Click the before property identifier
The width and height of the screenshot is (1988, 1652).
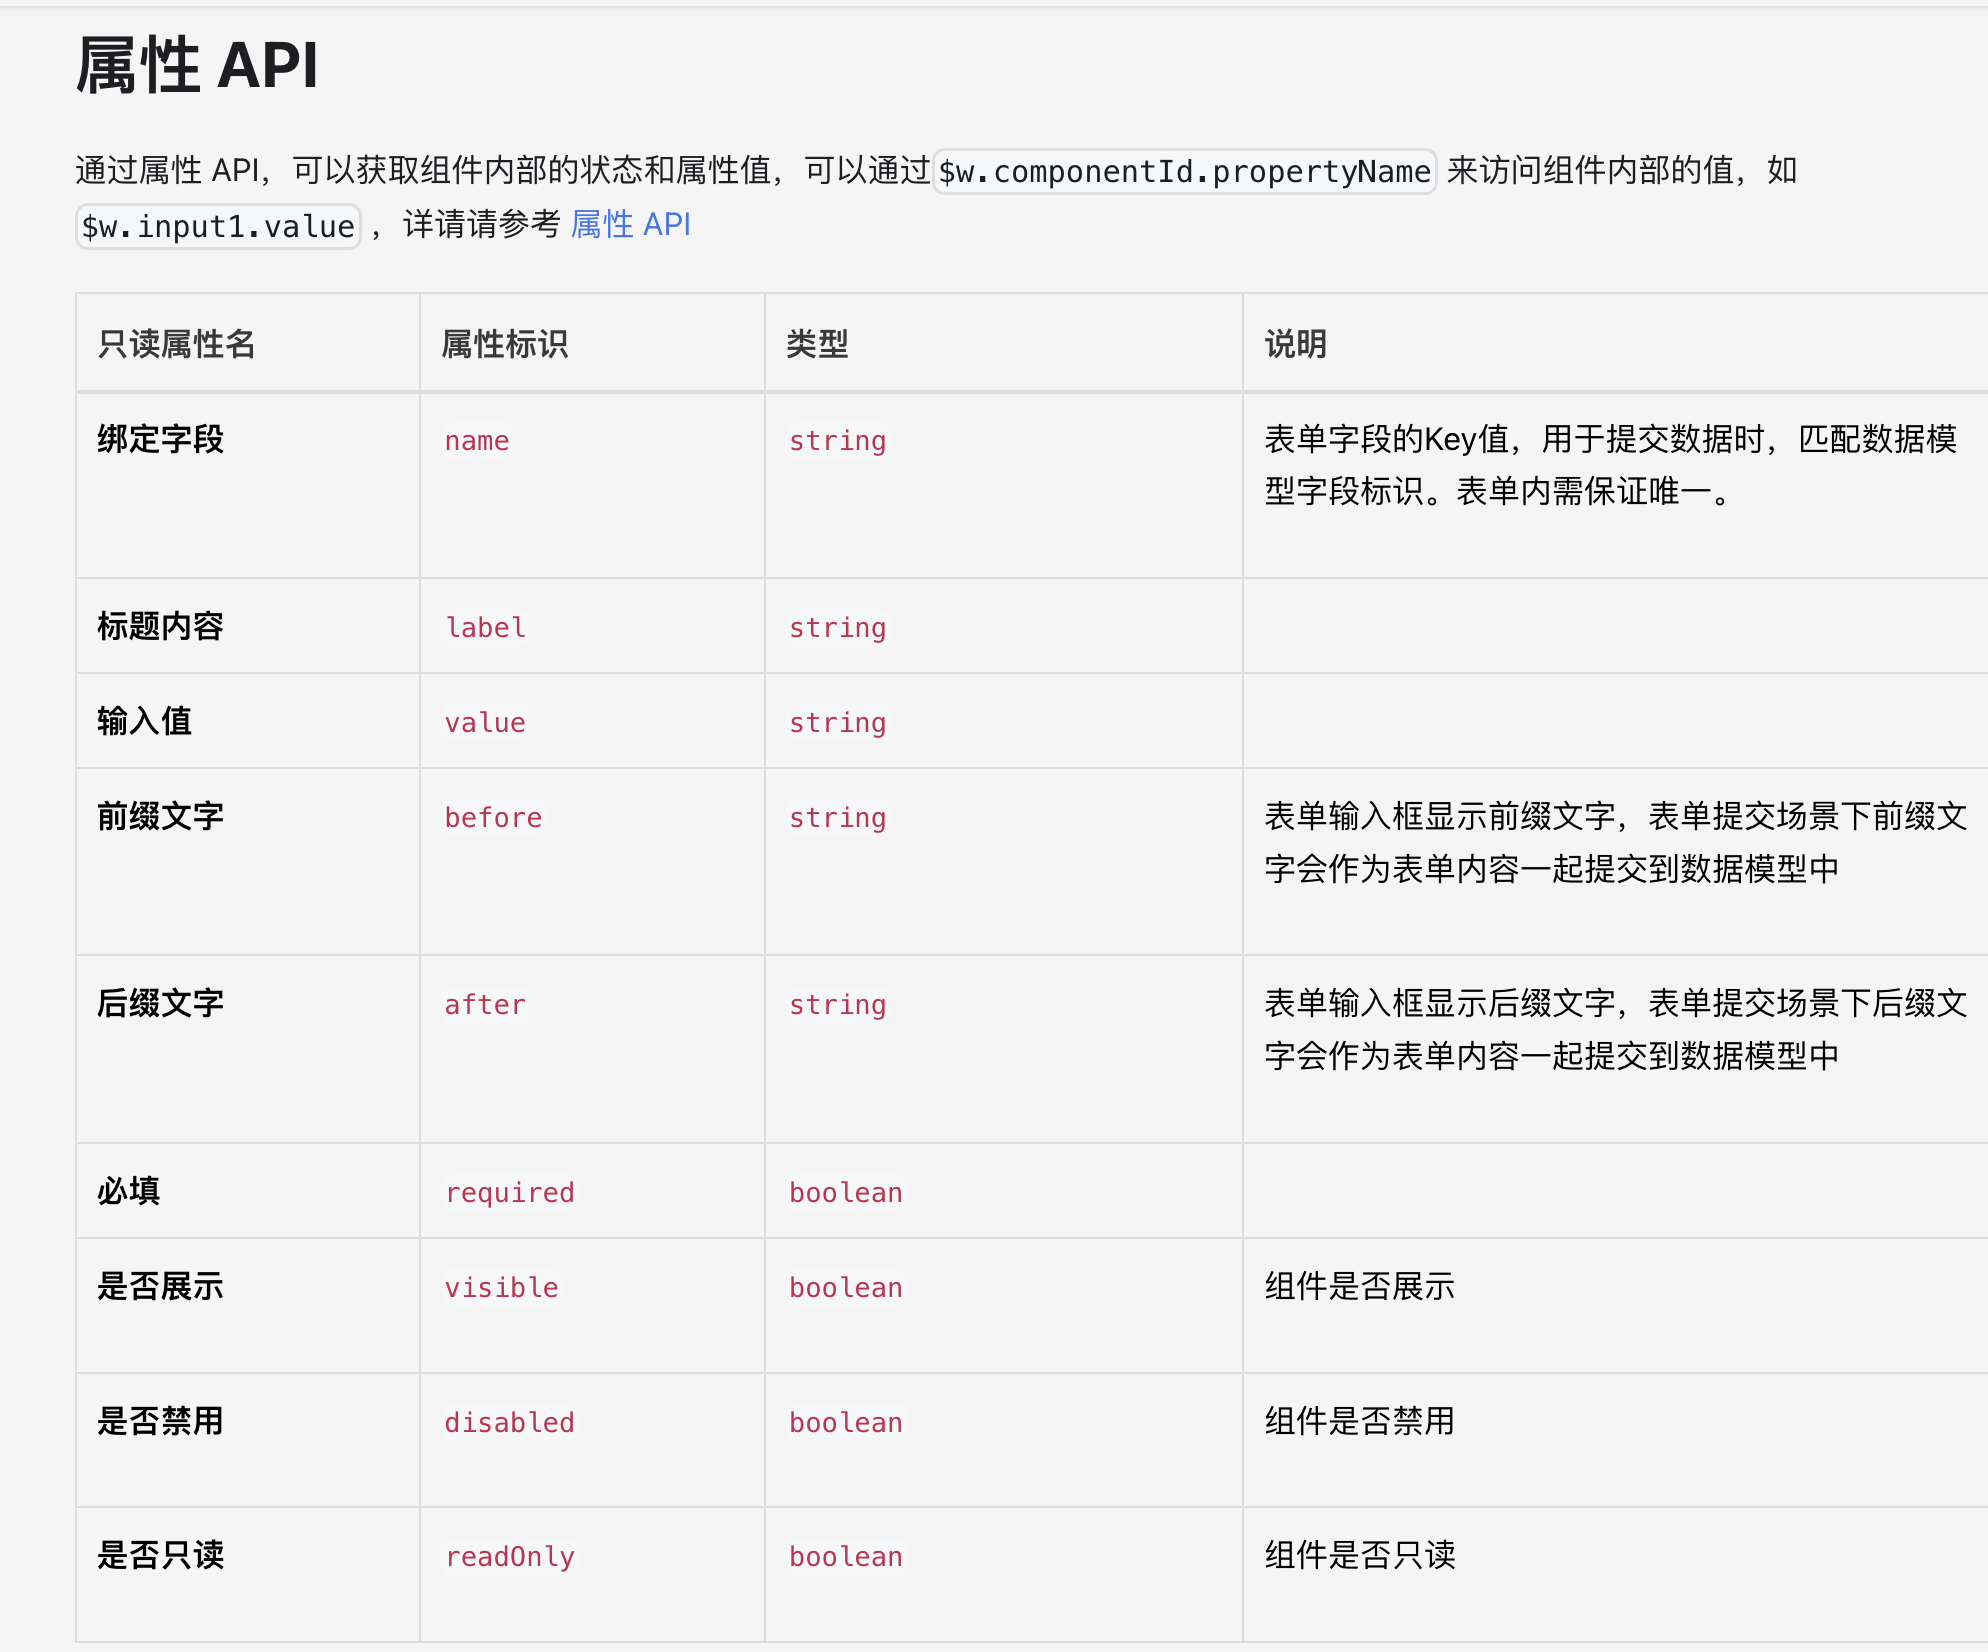[493, 818]
